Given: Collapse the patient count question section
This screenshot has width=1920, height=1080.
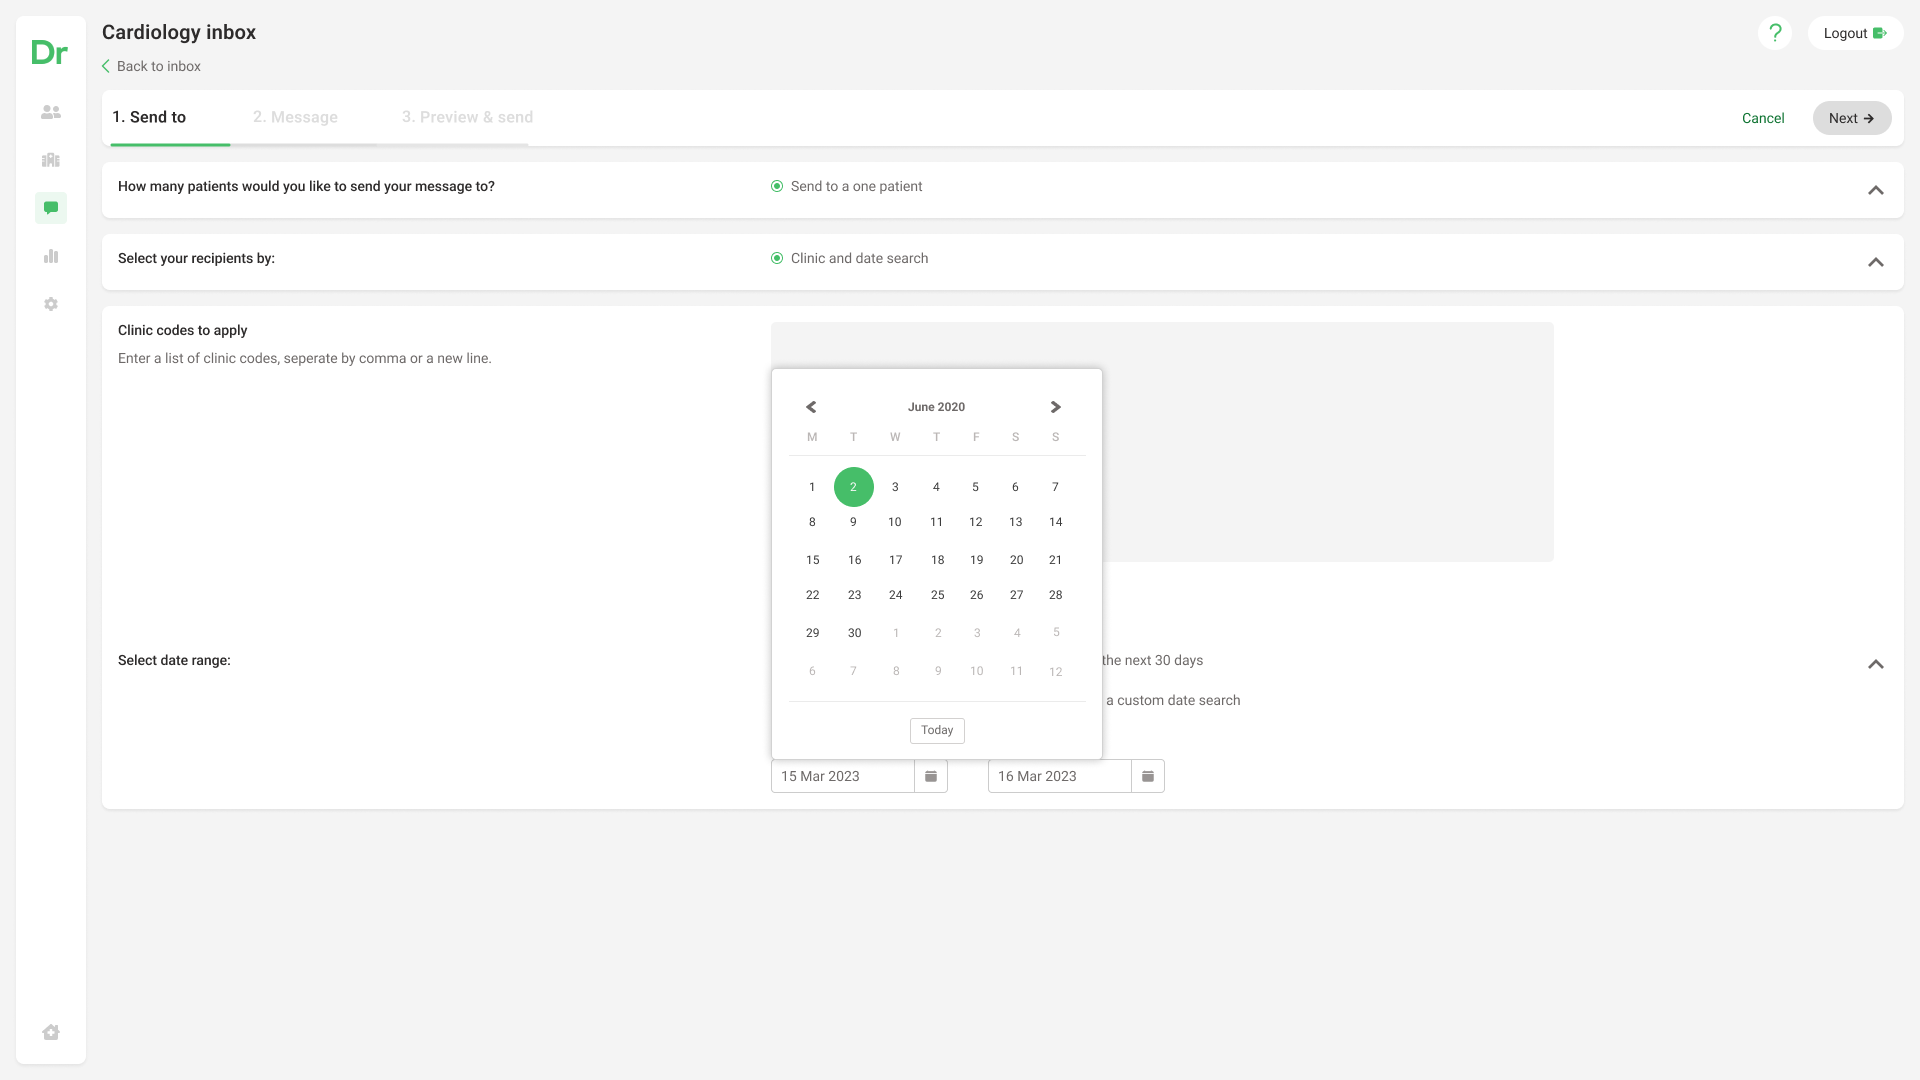Looking at the screenshot, I should tap(1876, 190).
